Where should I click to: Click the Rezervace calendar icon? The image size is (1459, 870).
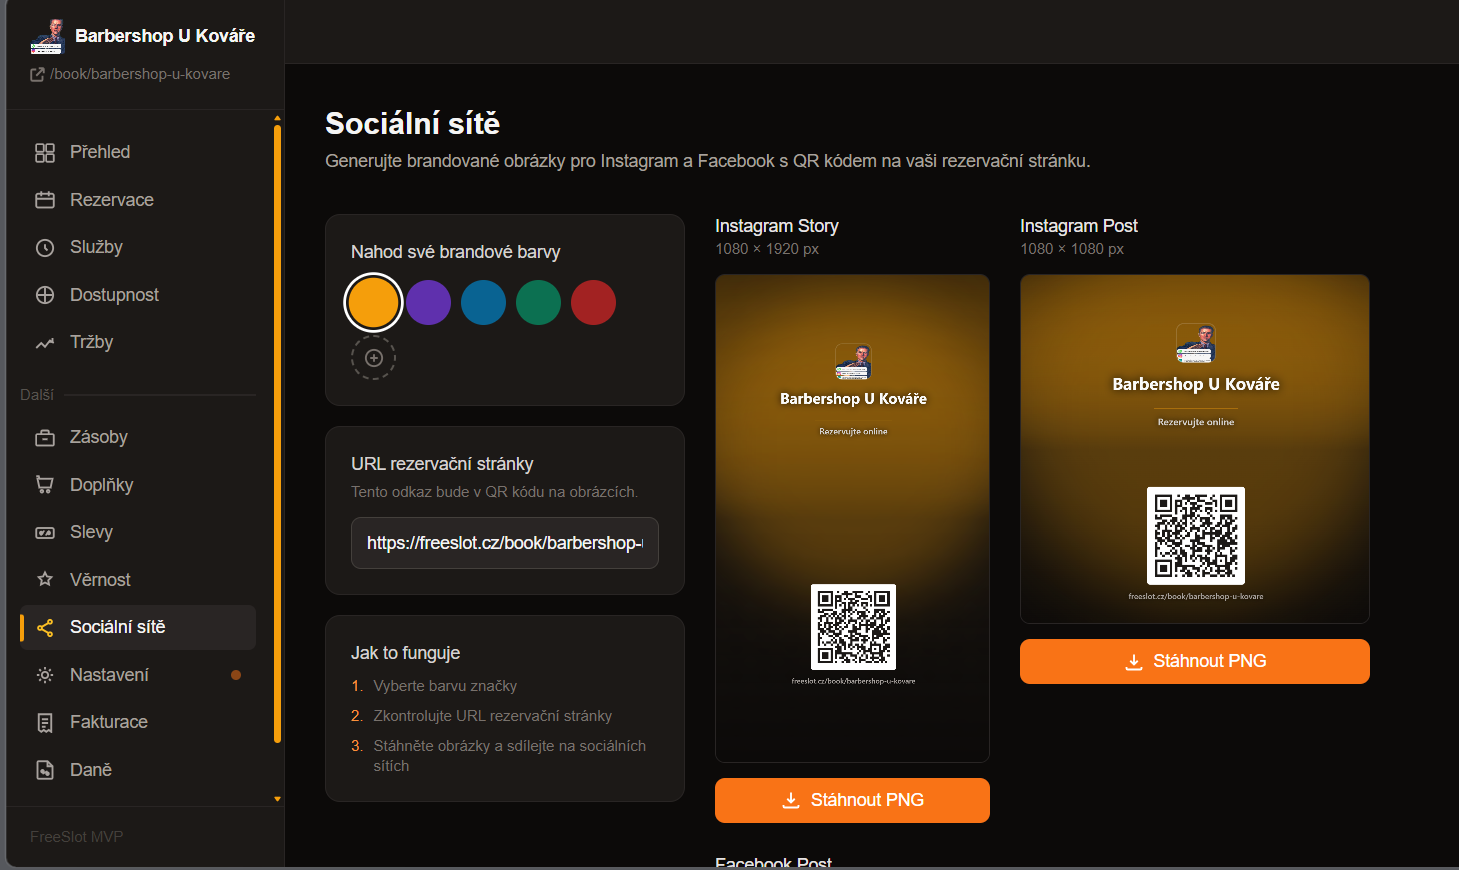tap(45, 200)
